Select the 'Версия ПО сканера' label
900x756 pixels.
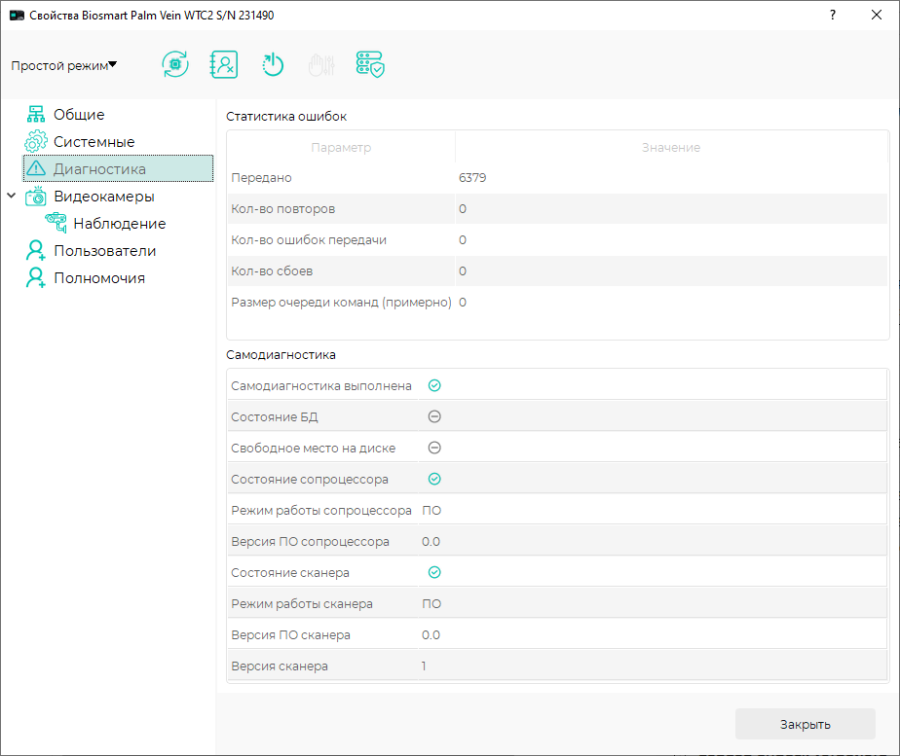point(290,635)
